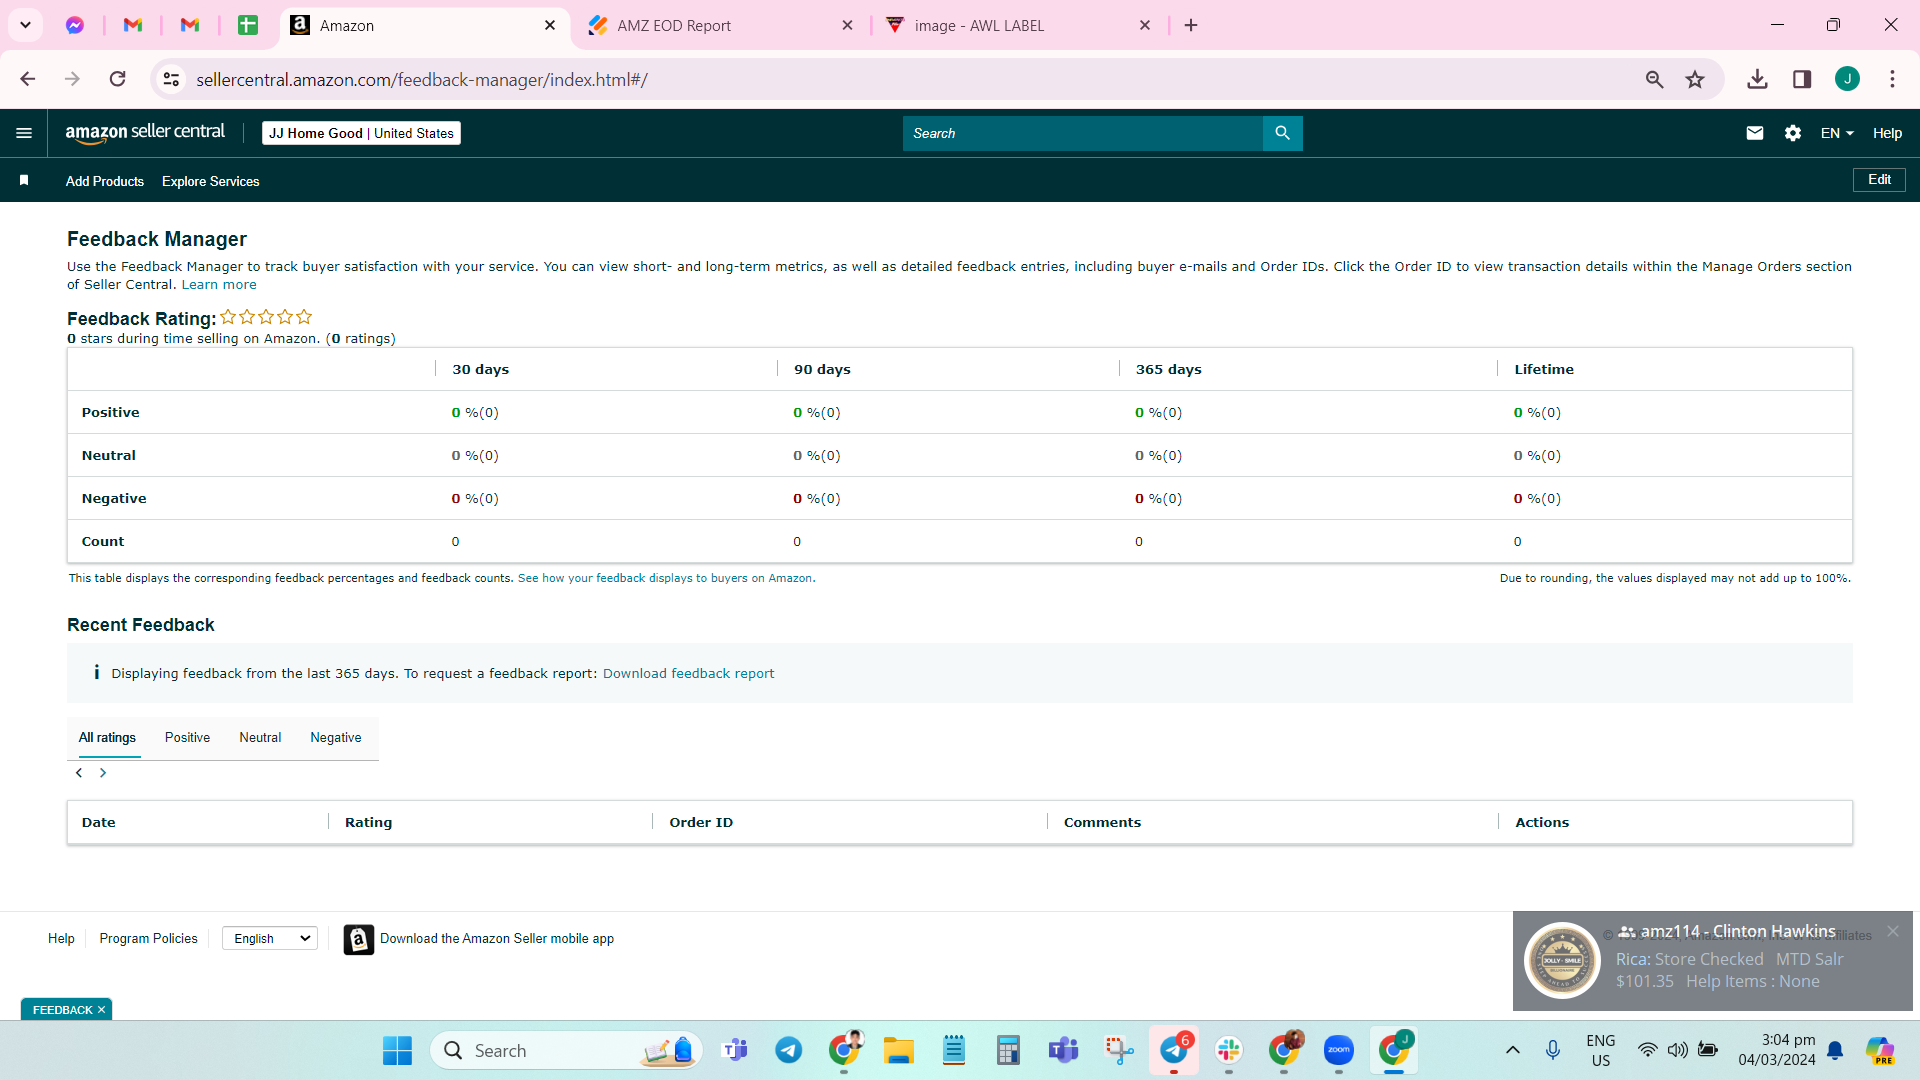
Task: Click the browser address bar URL
Action: 422,79
